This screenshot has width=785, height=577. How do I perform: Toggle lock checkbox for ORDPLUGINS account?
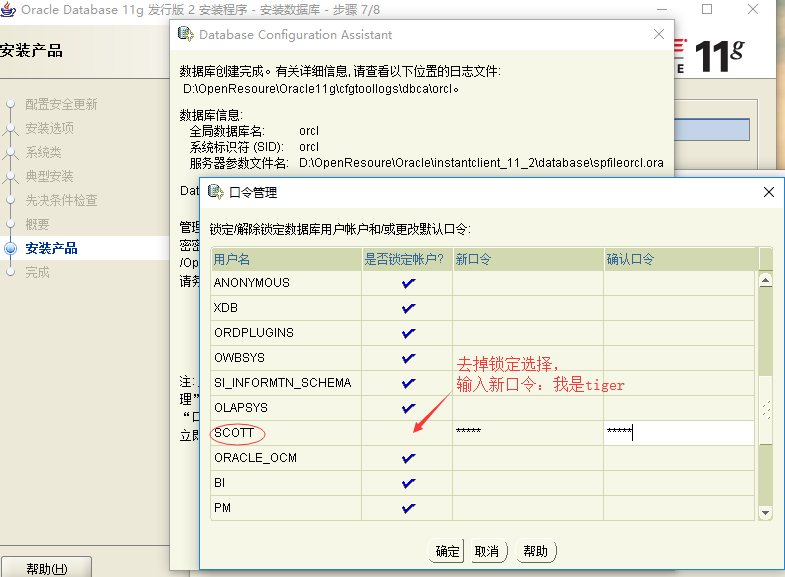(x=408, y=333)
